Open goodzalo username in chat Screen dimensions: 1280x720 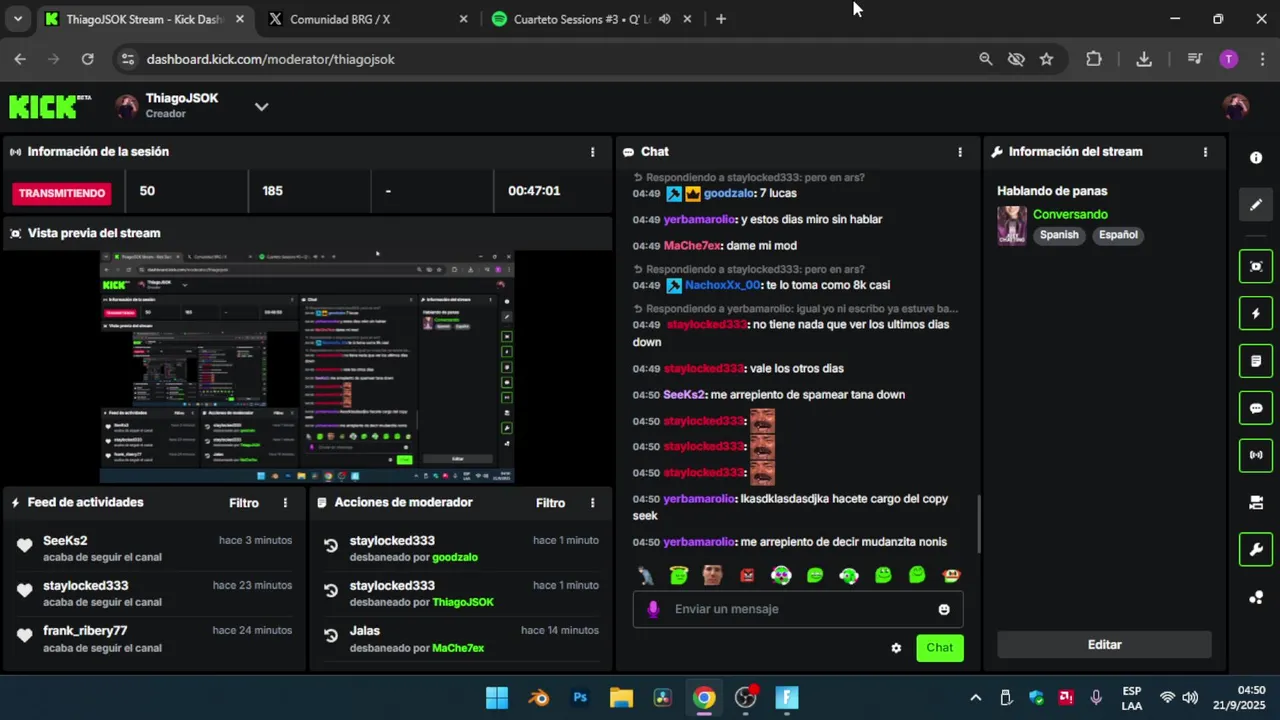730,193
